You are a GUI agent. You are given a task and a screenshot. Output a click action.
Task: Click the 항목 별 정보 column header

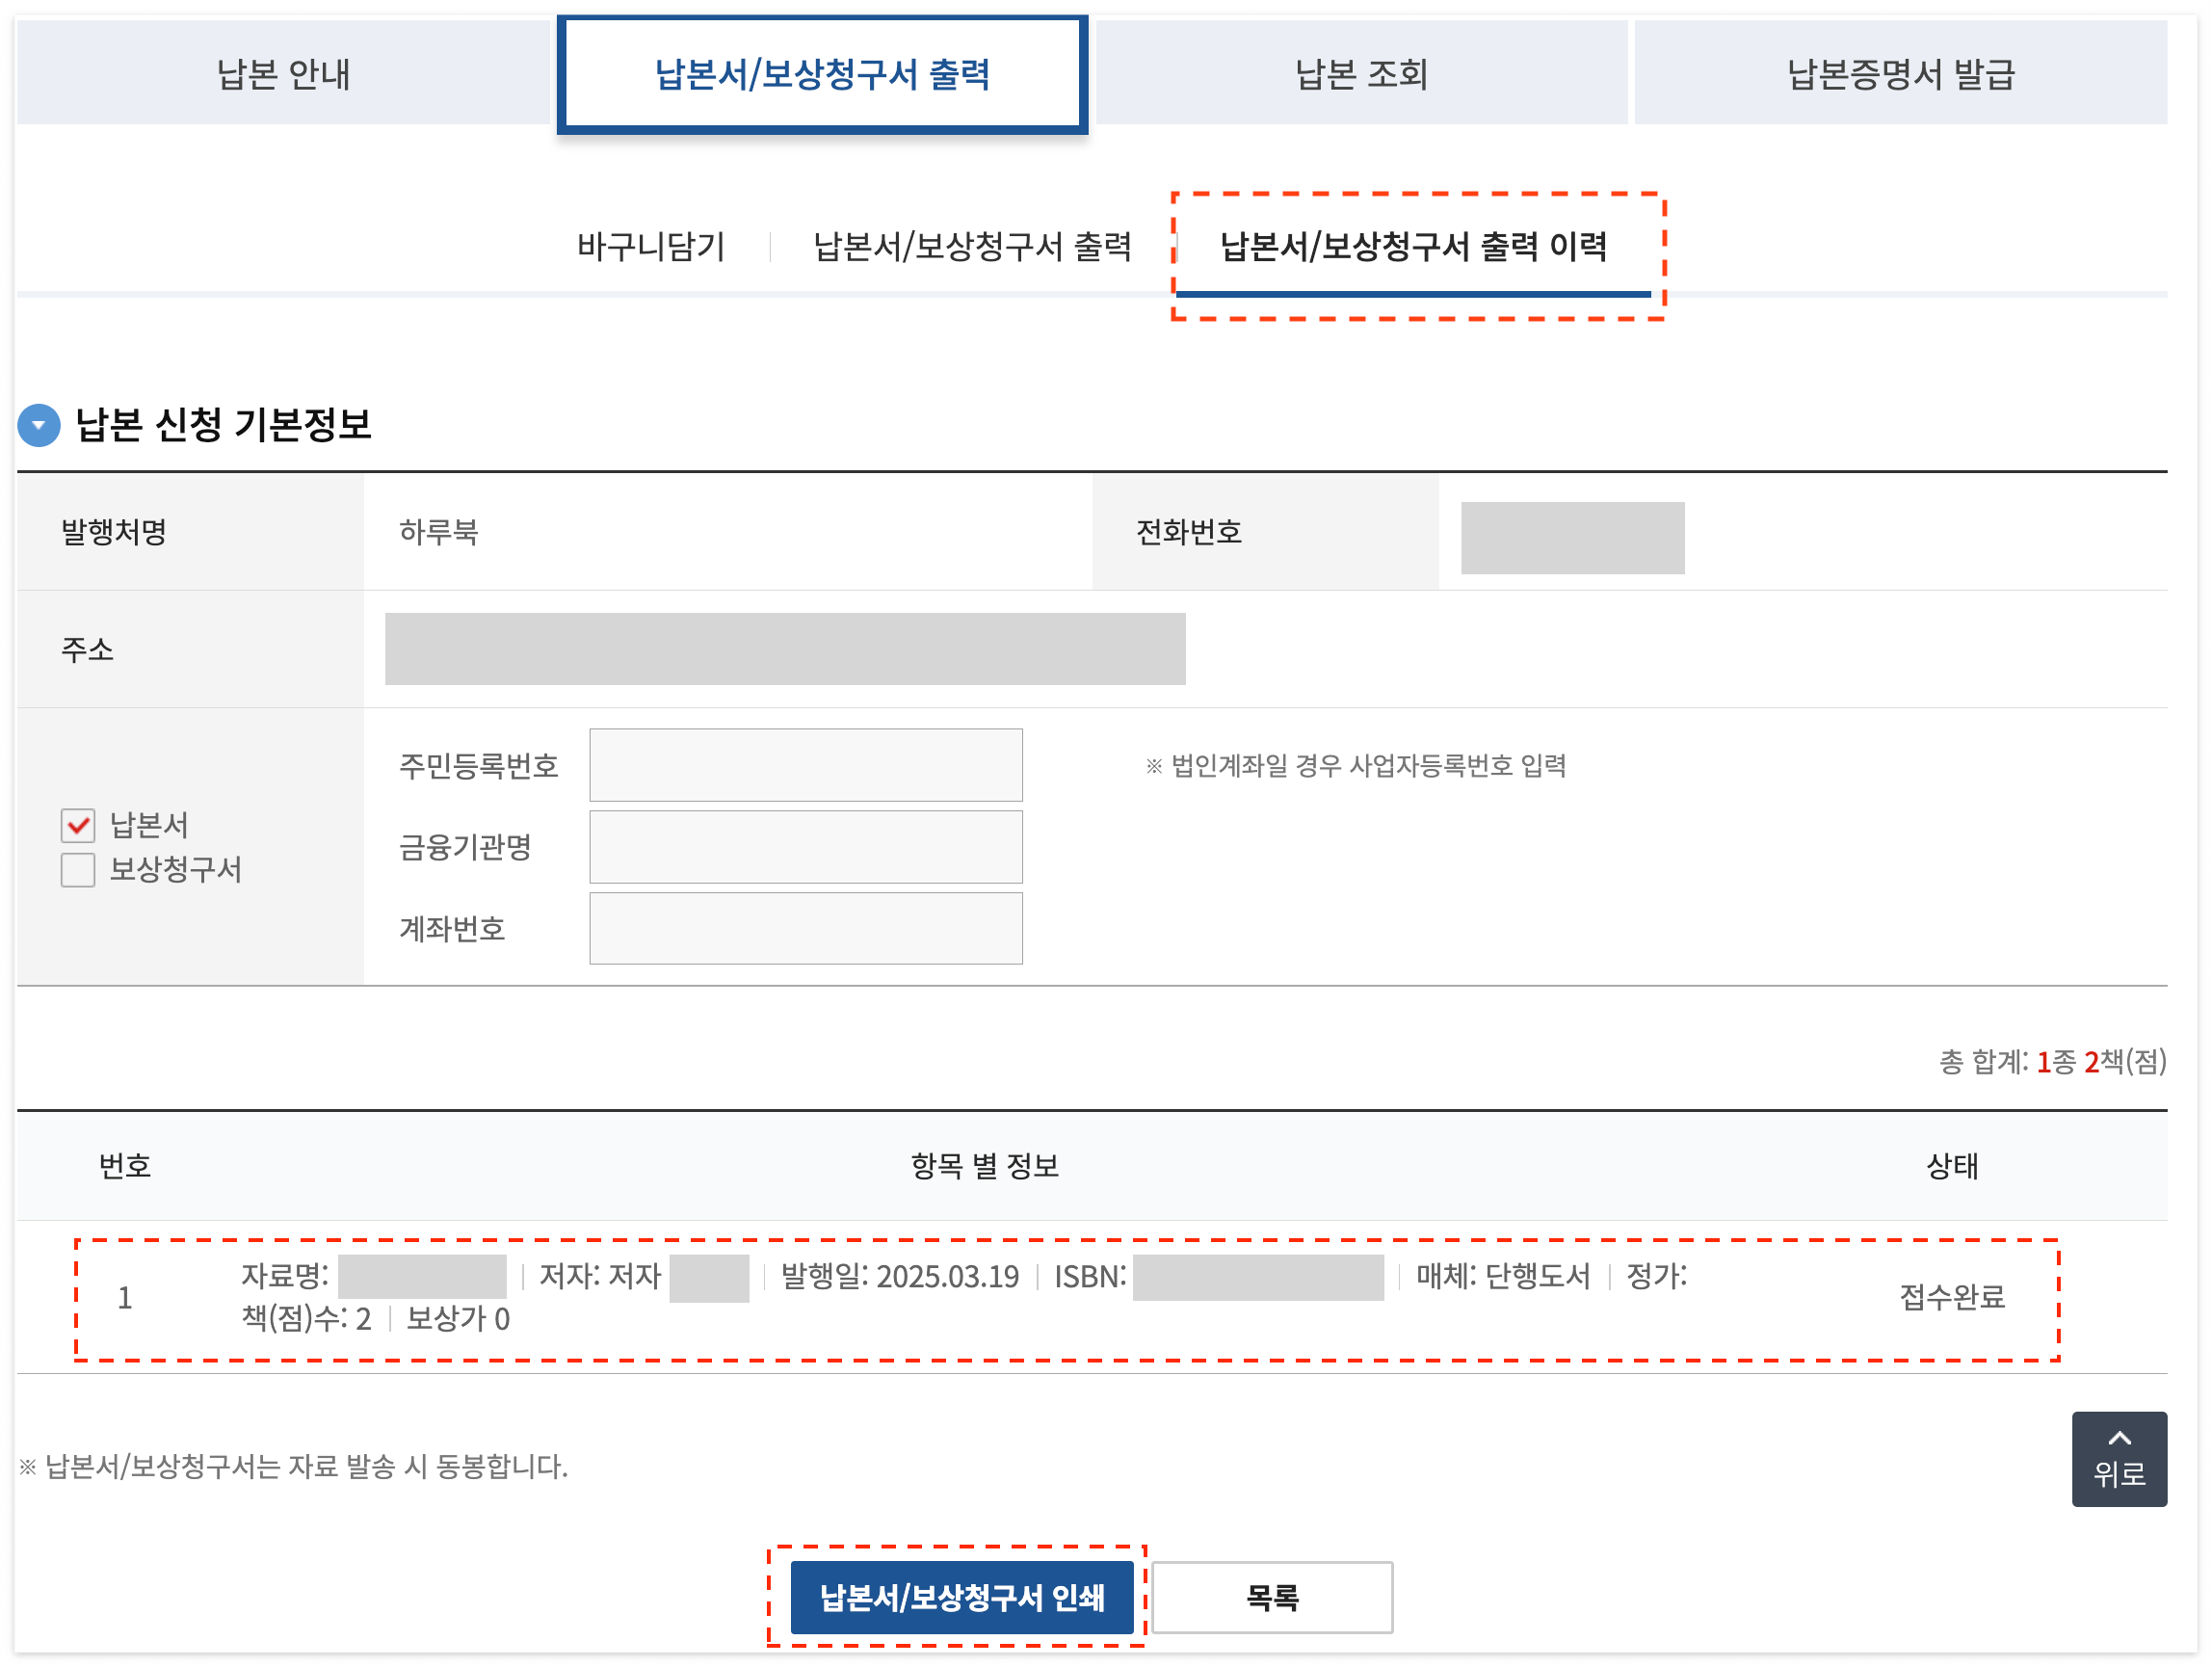[983, 1165]
